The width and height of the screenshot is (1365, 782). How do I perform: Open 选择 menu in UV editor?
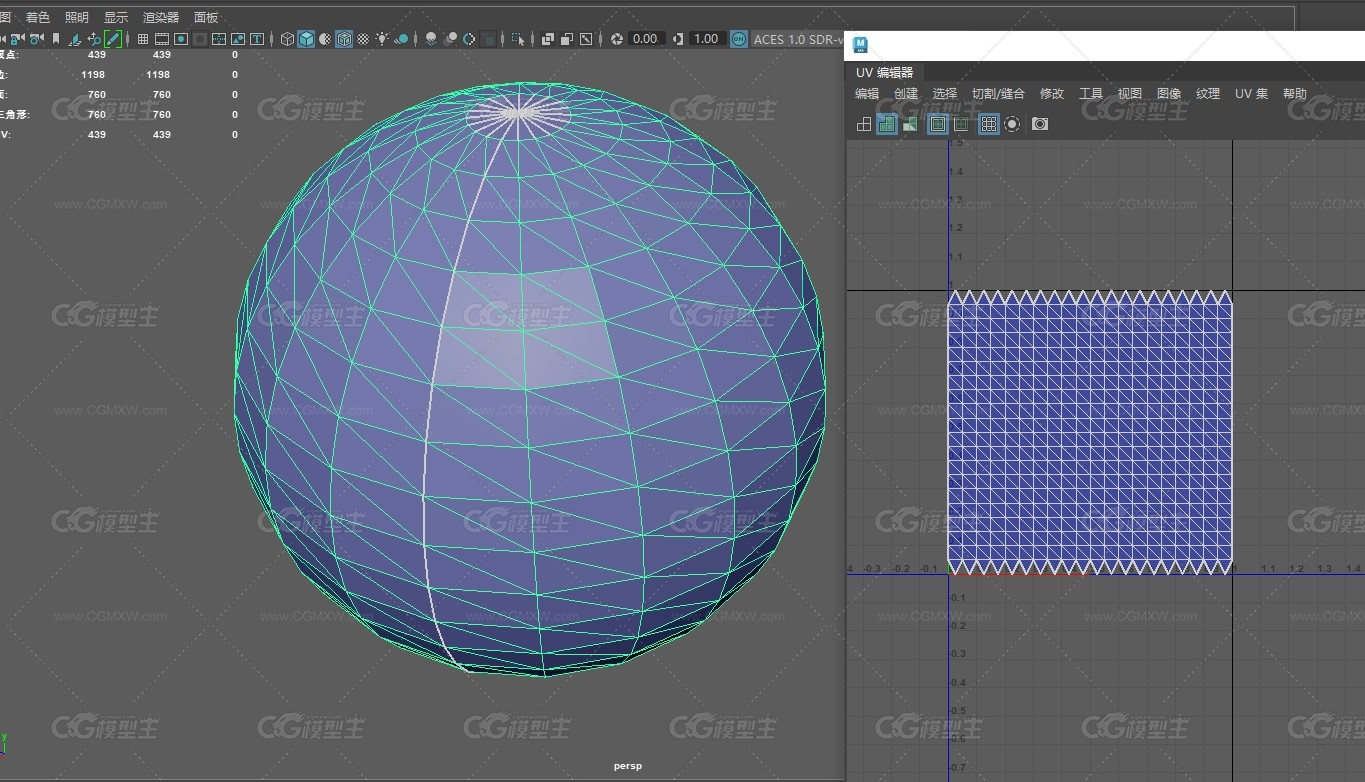pyautogui.click(x=945, y=93)
